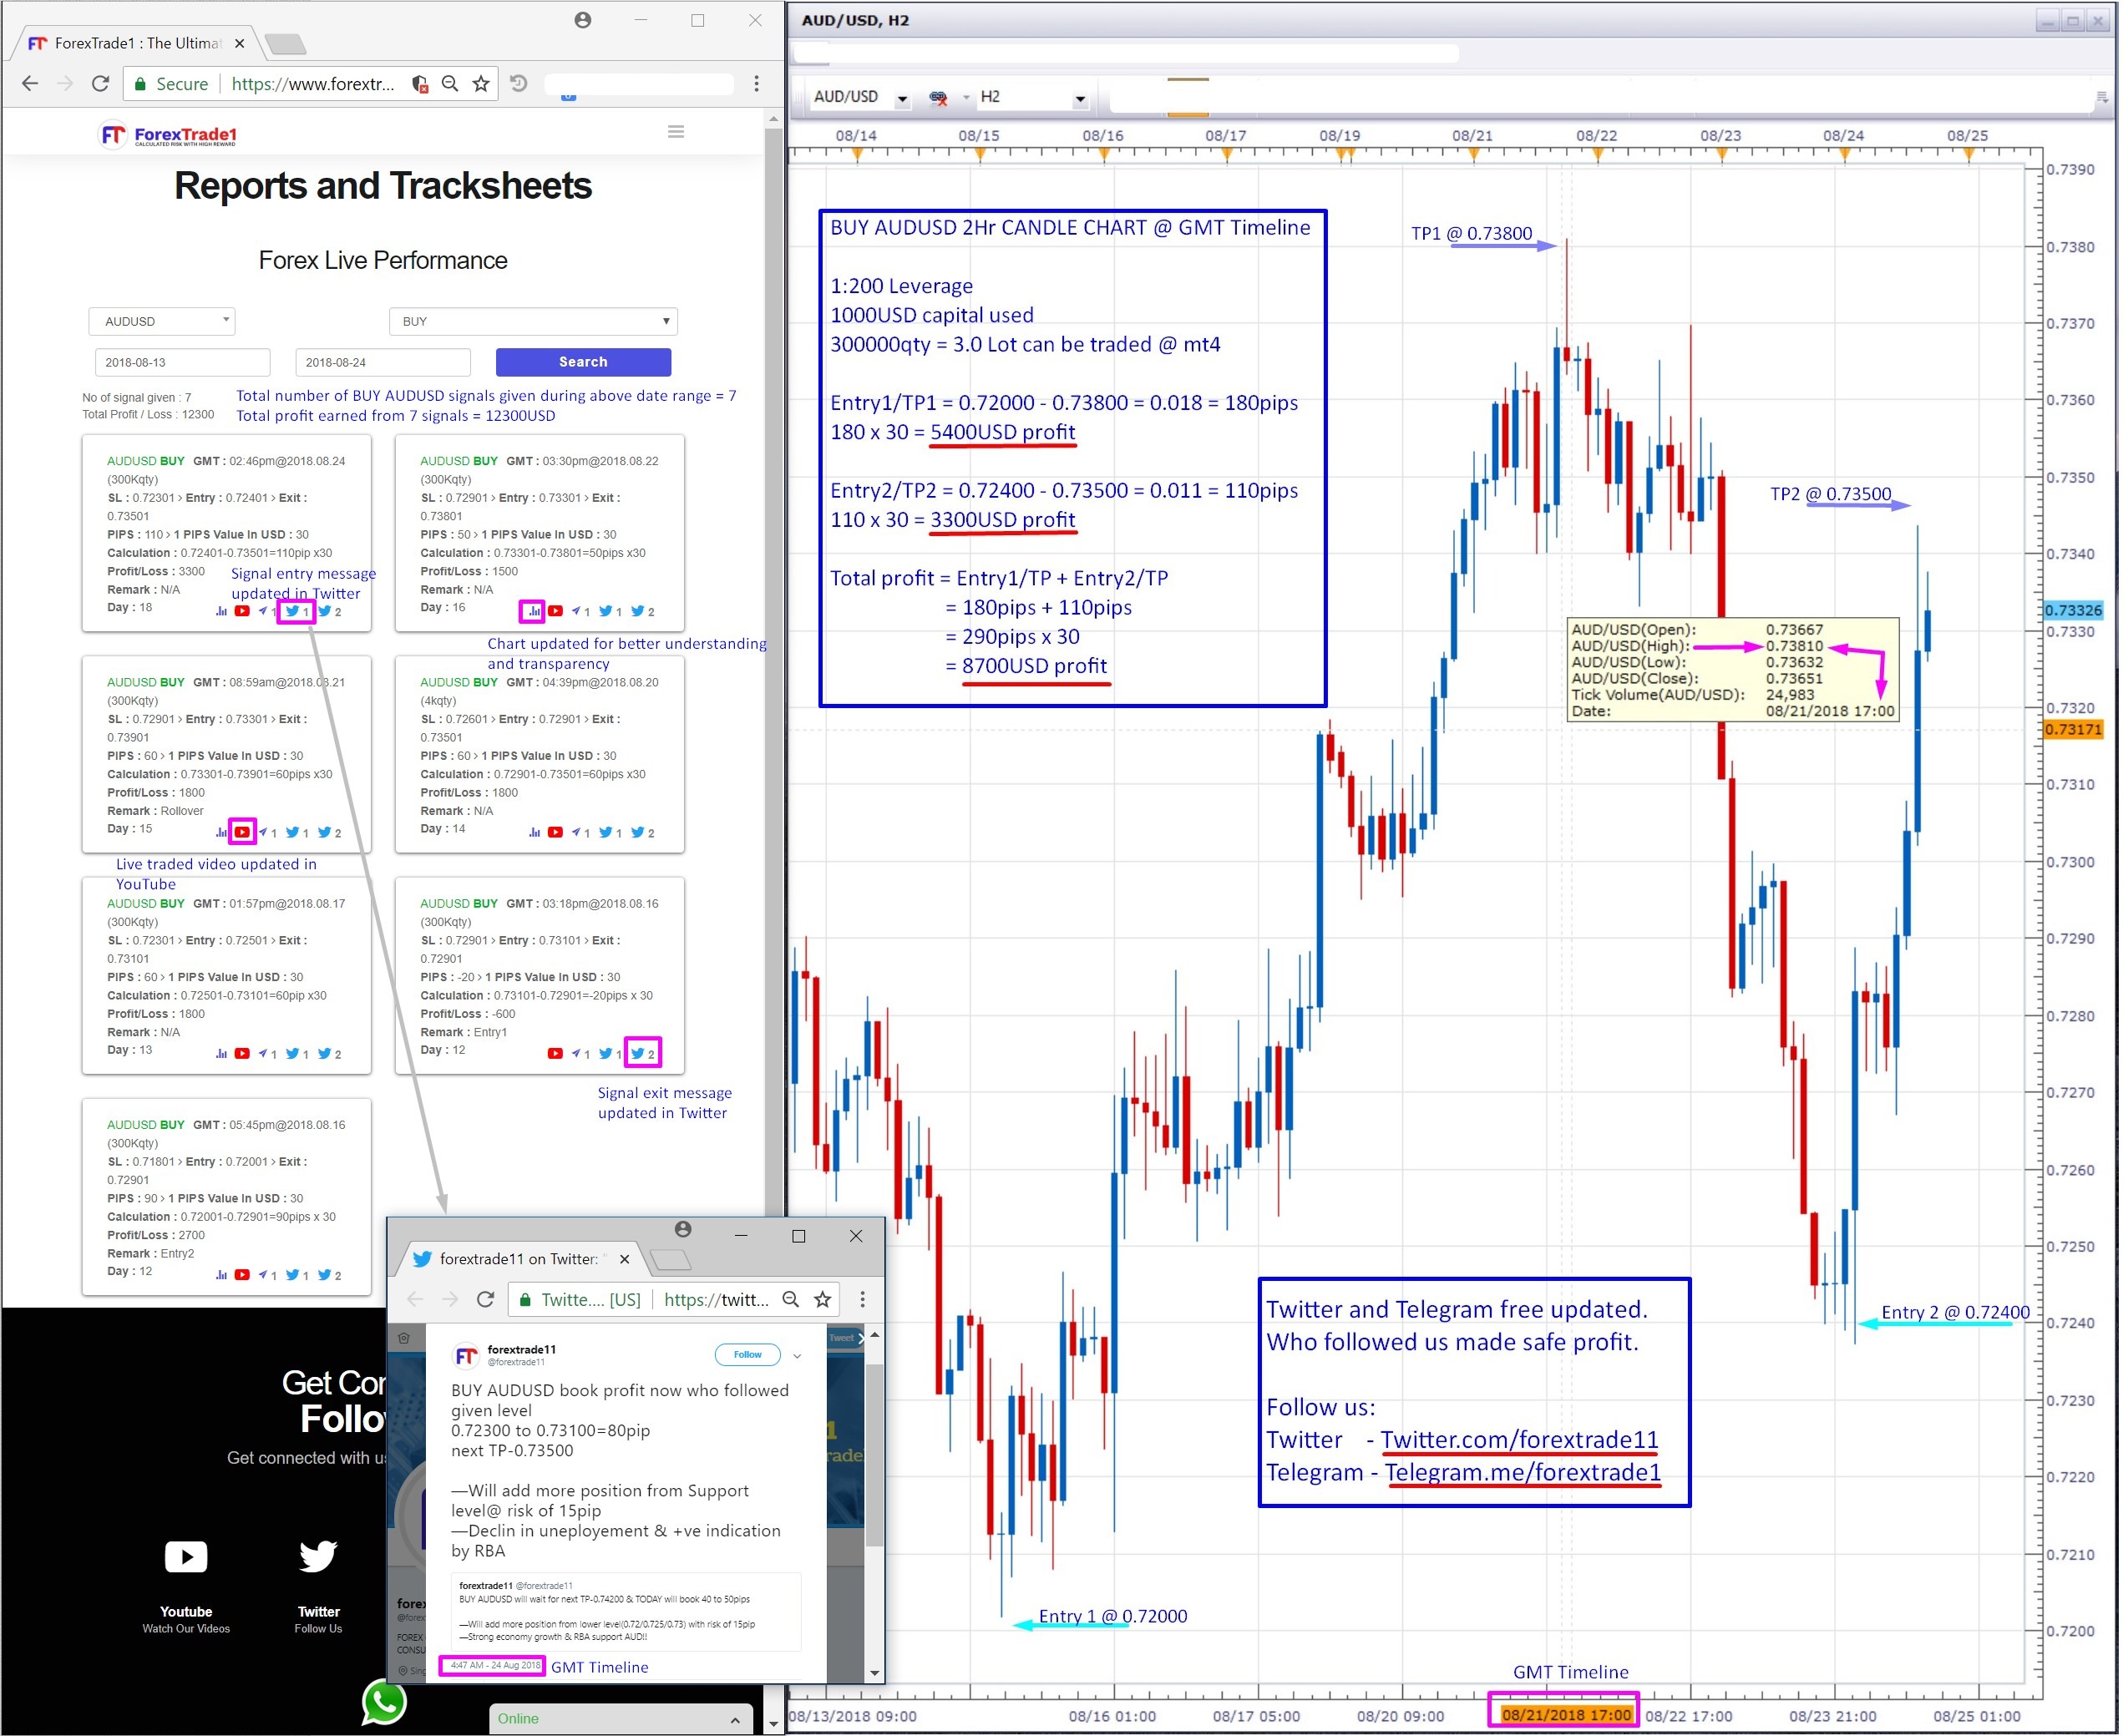Open small arrow beside chart-link icon
Image resolution: width=2123 pixels, height=1736 pixels.
[x=968, y=98]
